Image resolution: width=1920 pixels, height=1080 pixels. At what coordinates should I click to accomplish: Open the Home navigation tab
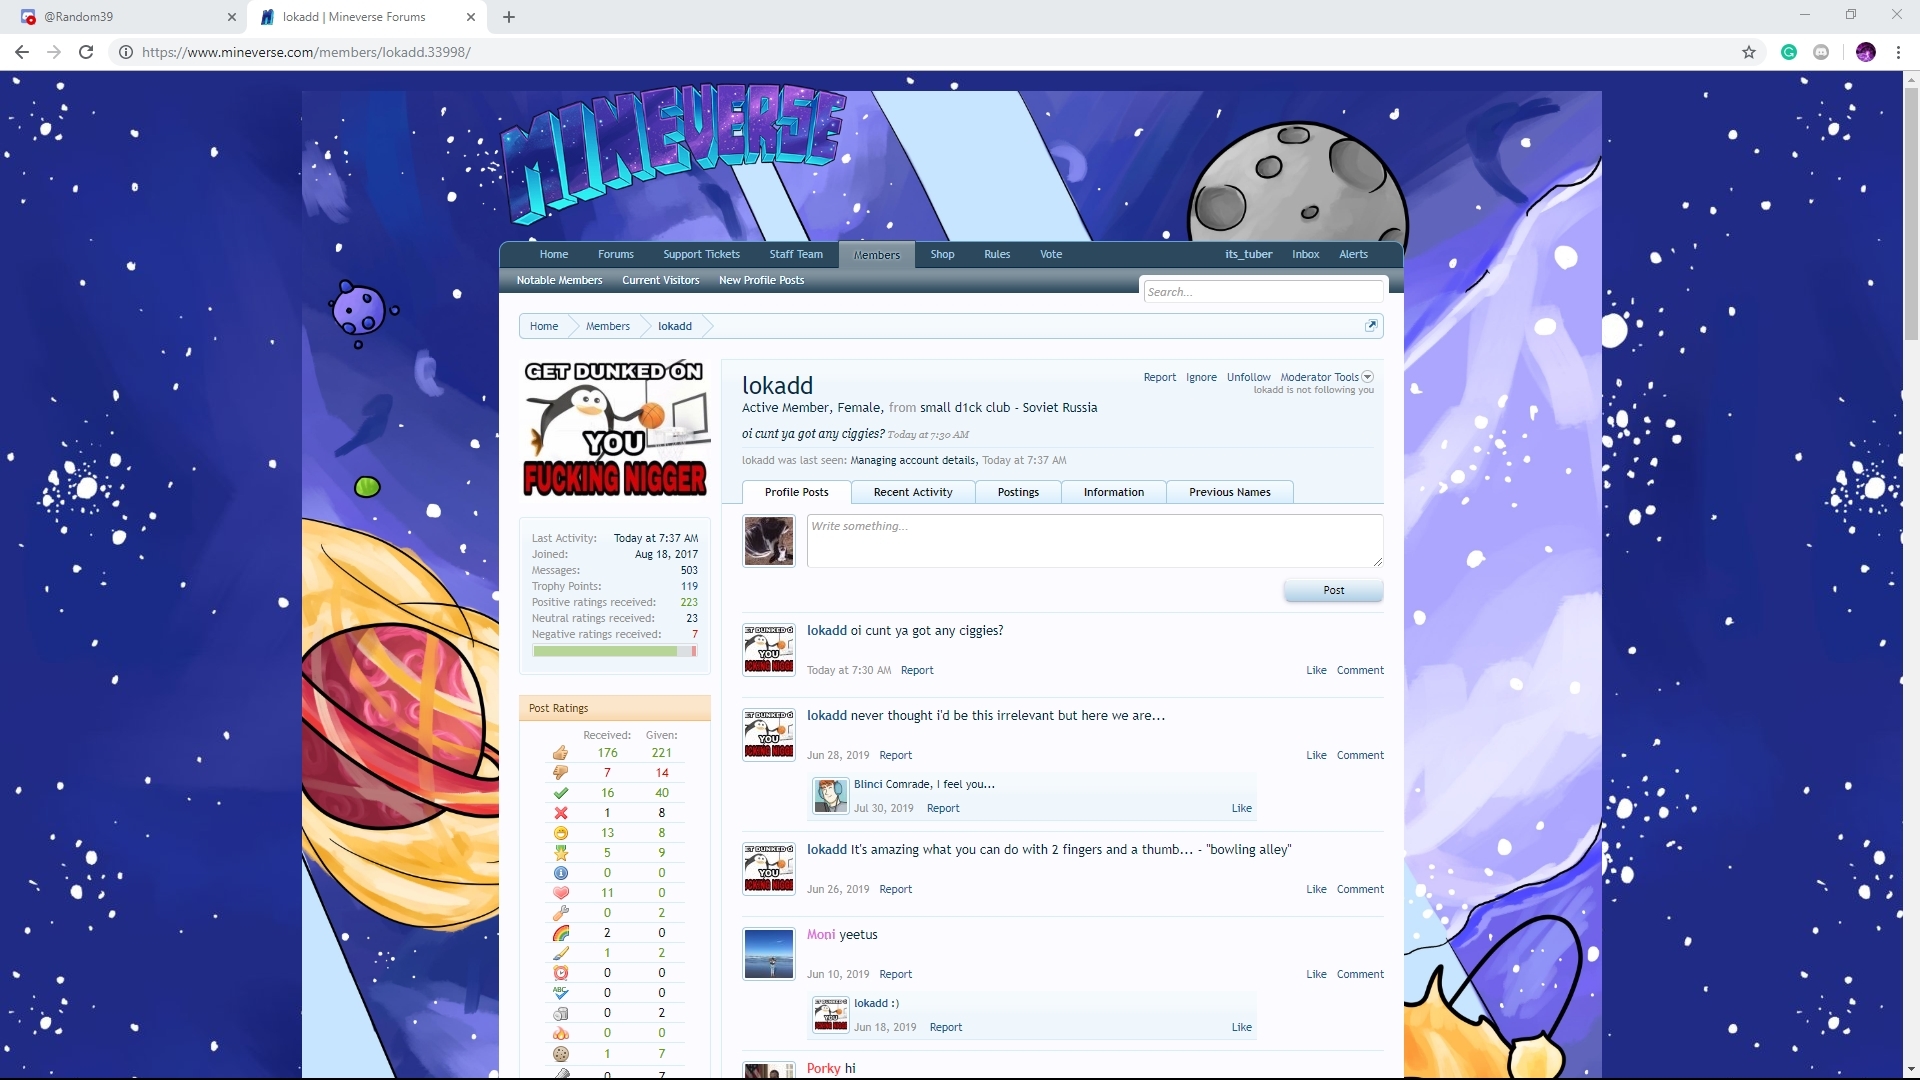click(553, 254)
